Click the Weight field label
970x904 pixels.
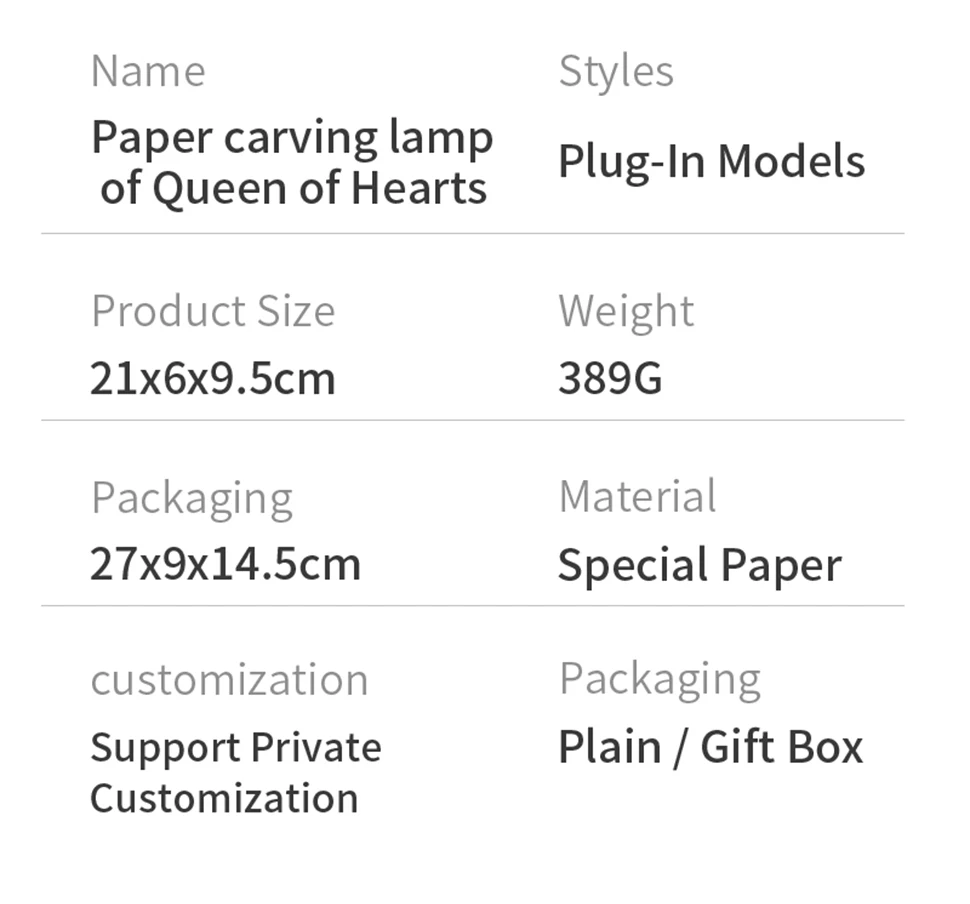pos(626,311)
